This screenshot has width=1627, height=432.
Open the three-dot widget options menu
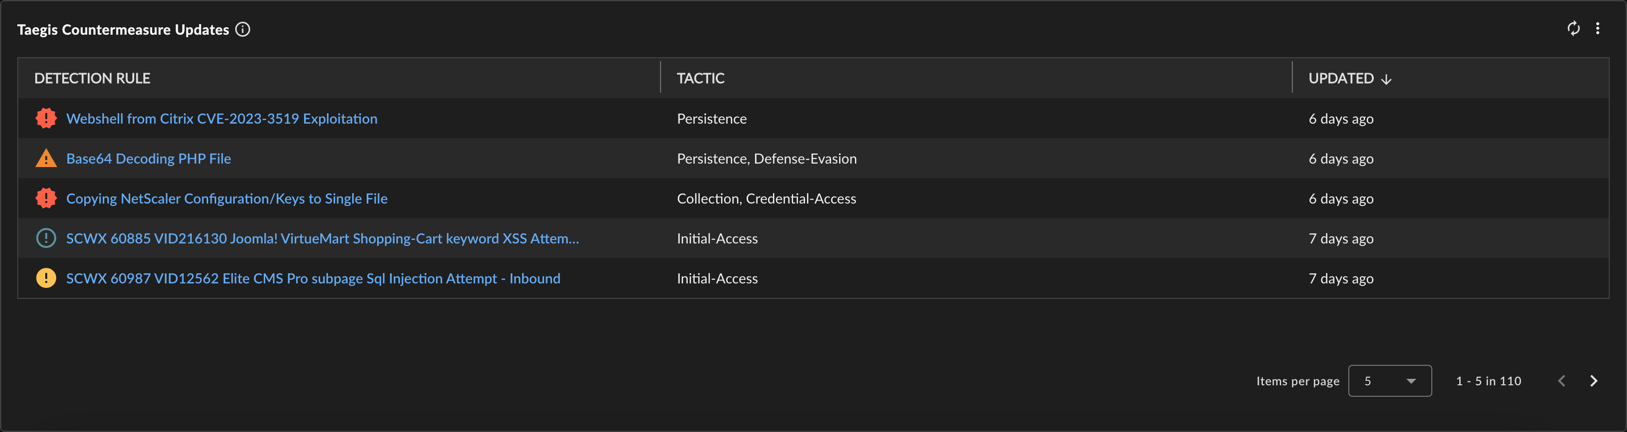pos(1598,29)
